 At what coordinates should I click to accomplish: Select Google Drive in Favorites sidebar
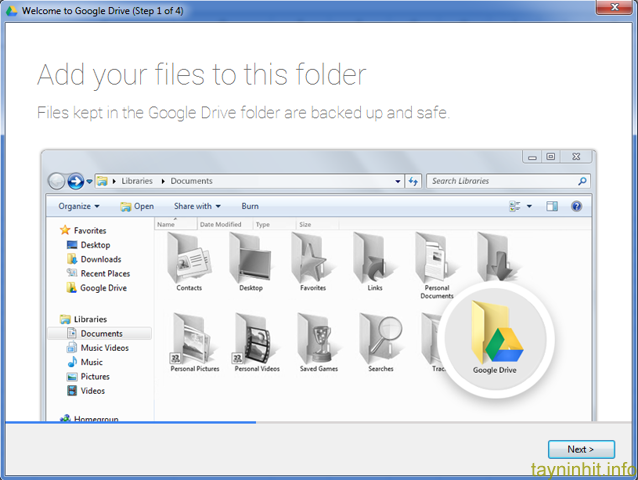103,288
